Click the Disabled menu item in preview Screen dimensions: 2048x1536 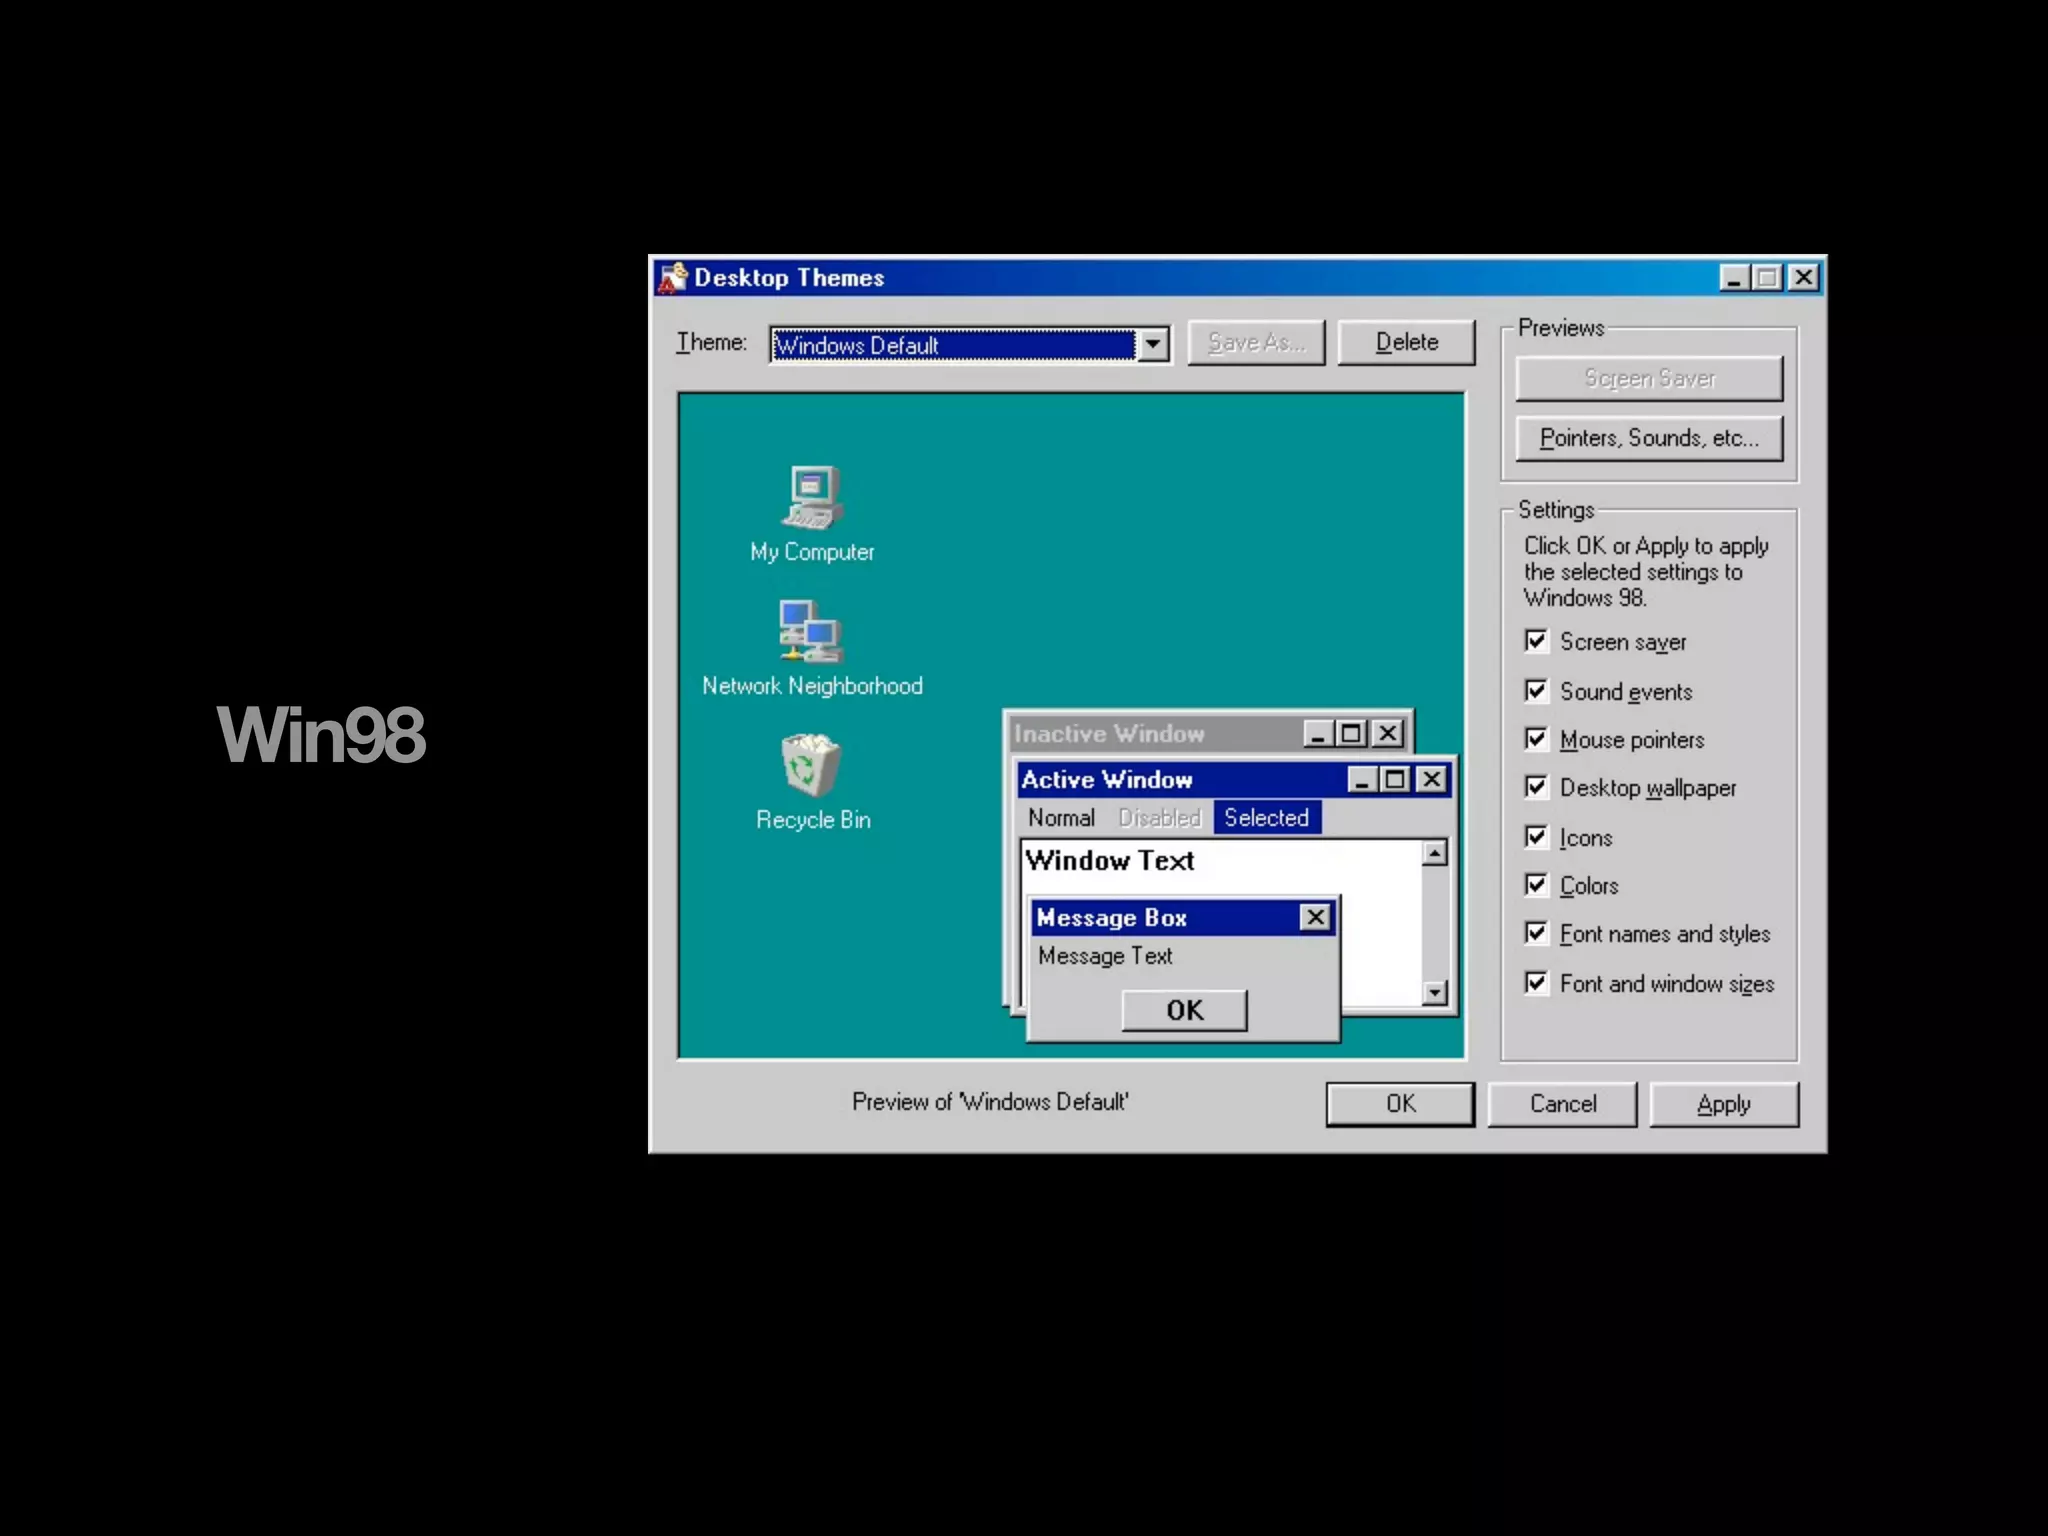(x=1159, y=817)
